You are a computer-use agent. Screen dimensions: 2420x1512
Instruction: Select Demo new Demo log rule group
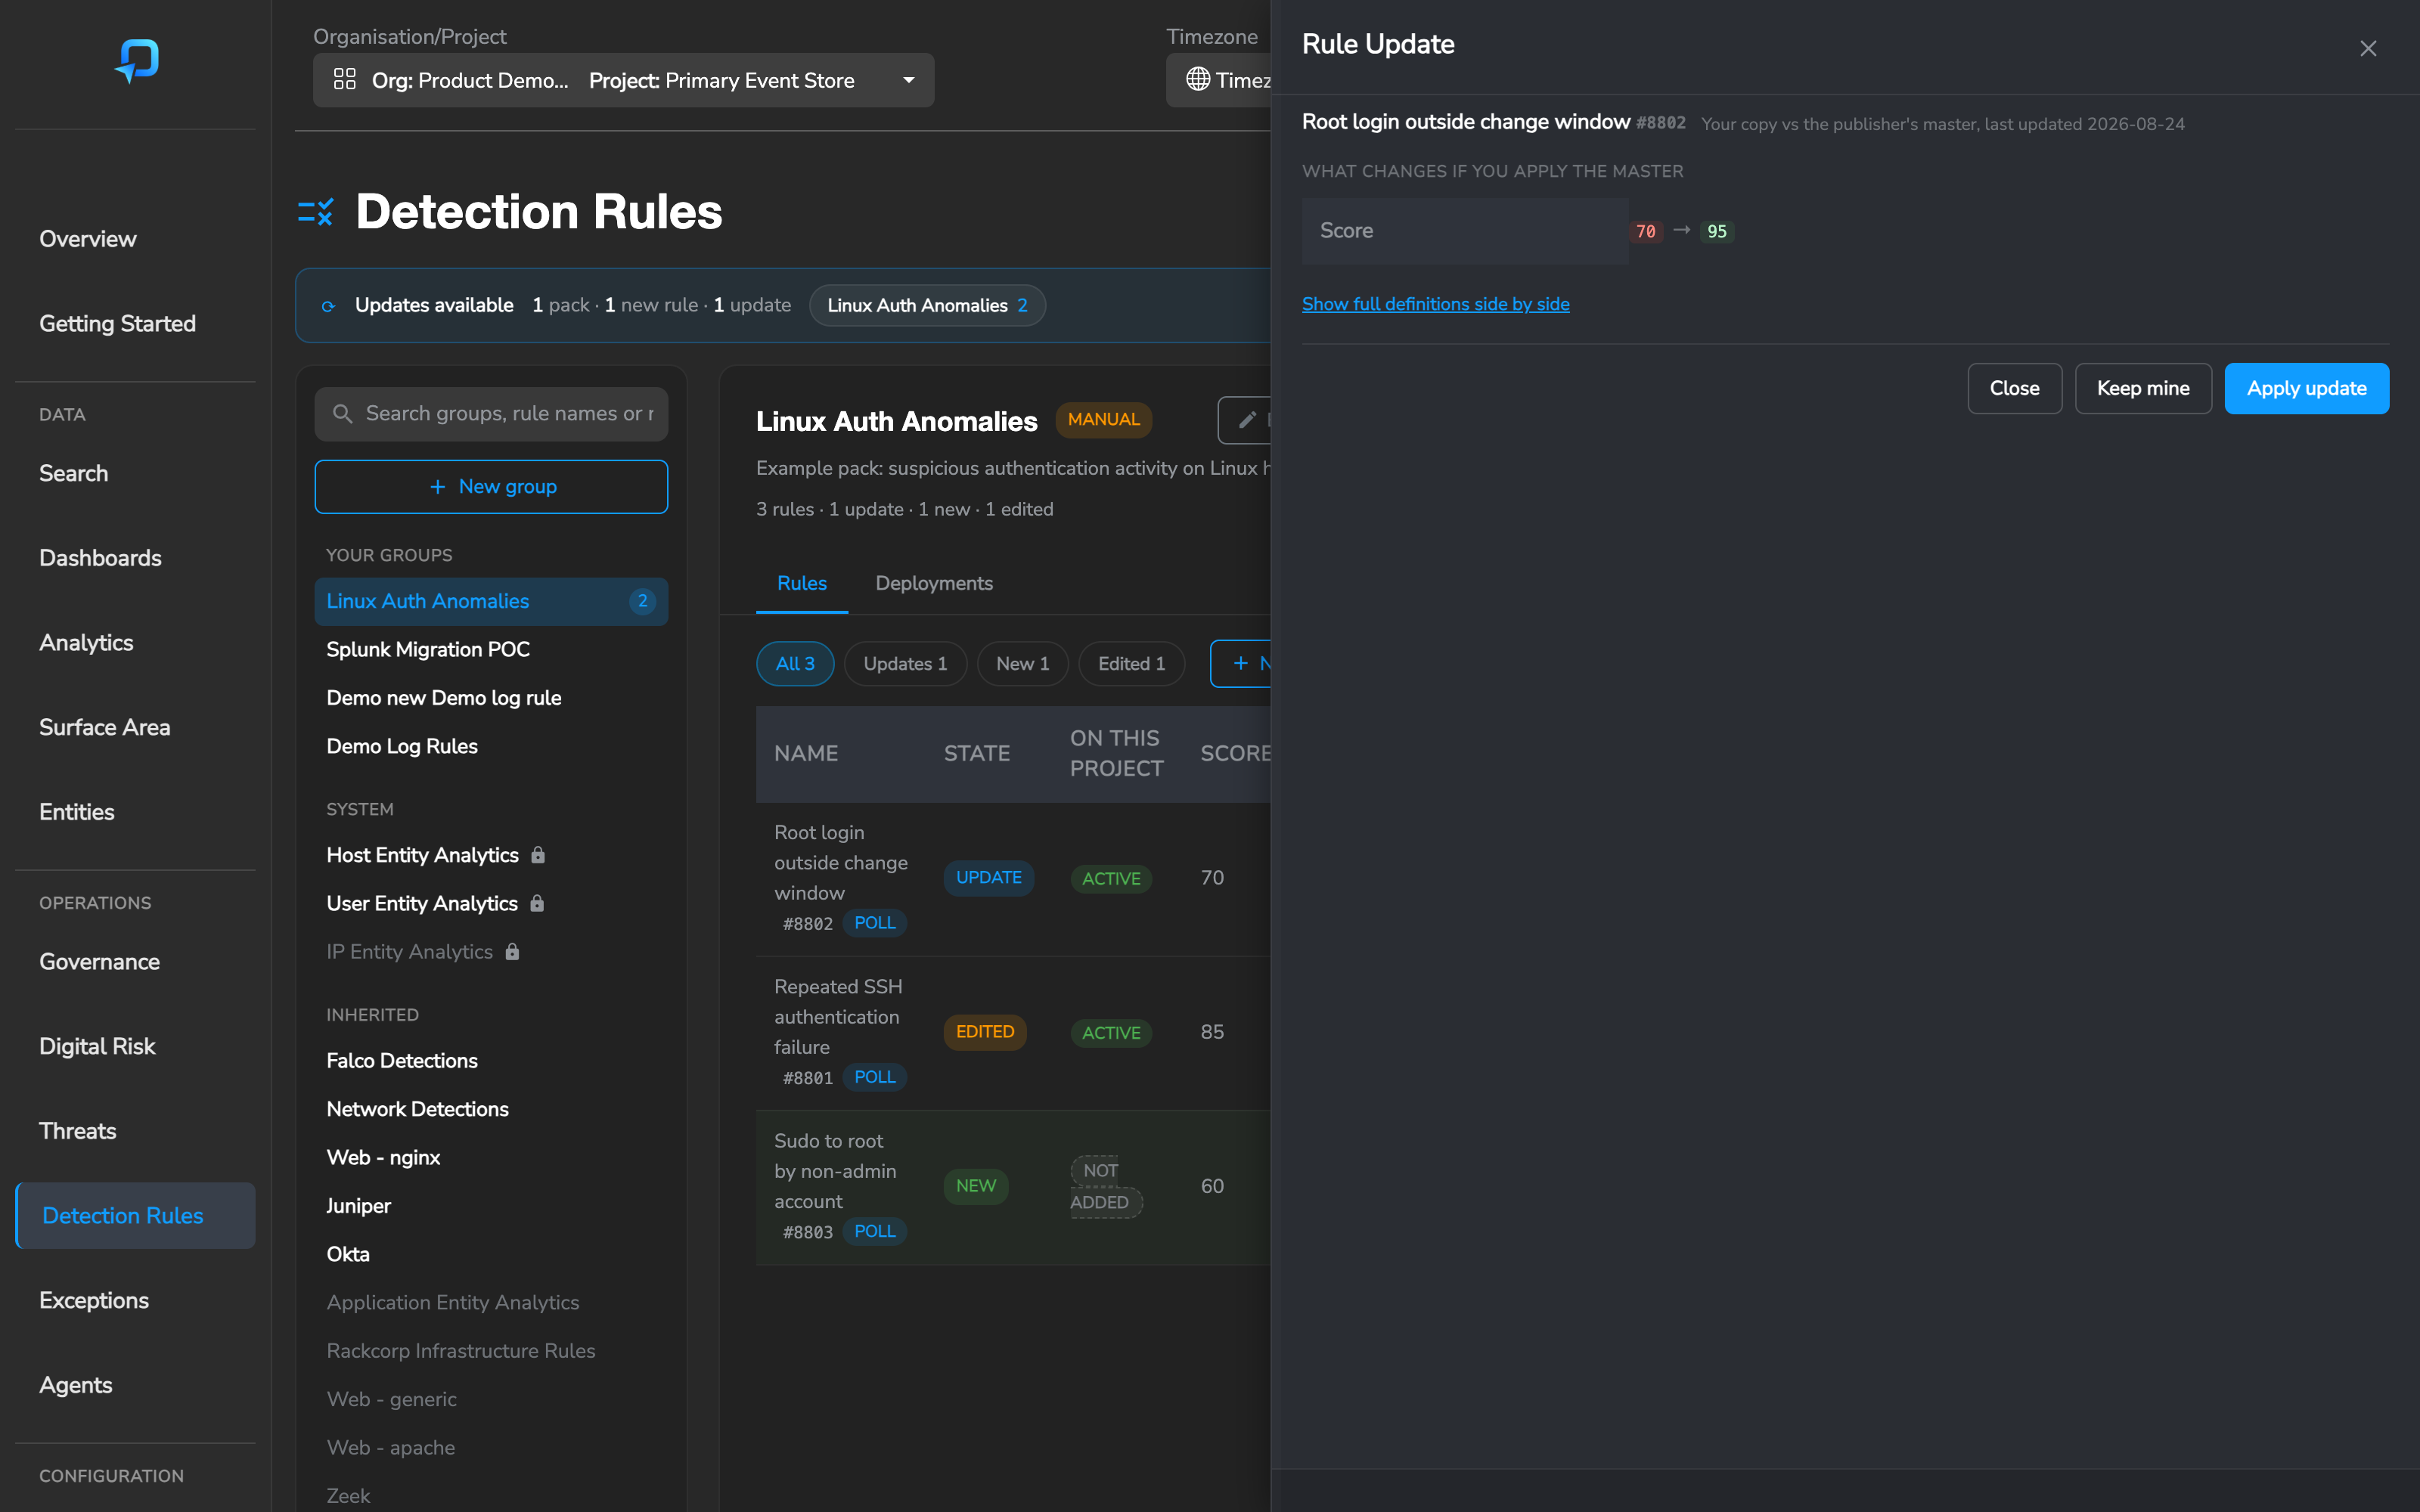pos(491,698)
